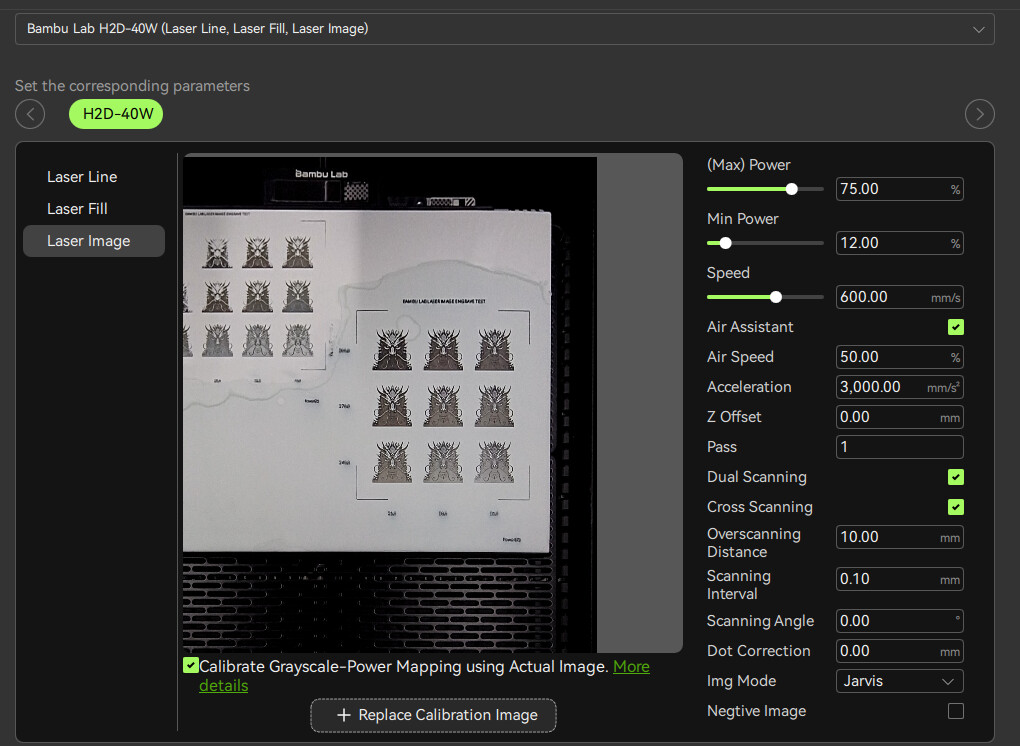1020x746 pixels.
Task: Open the Img Mode Jarvis dropdown
Action: click(899, 681)
